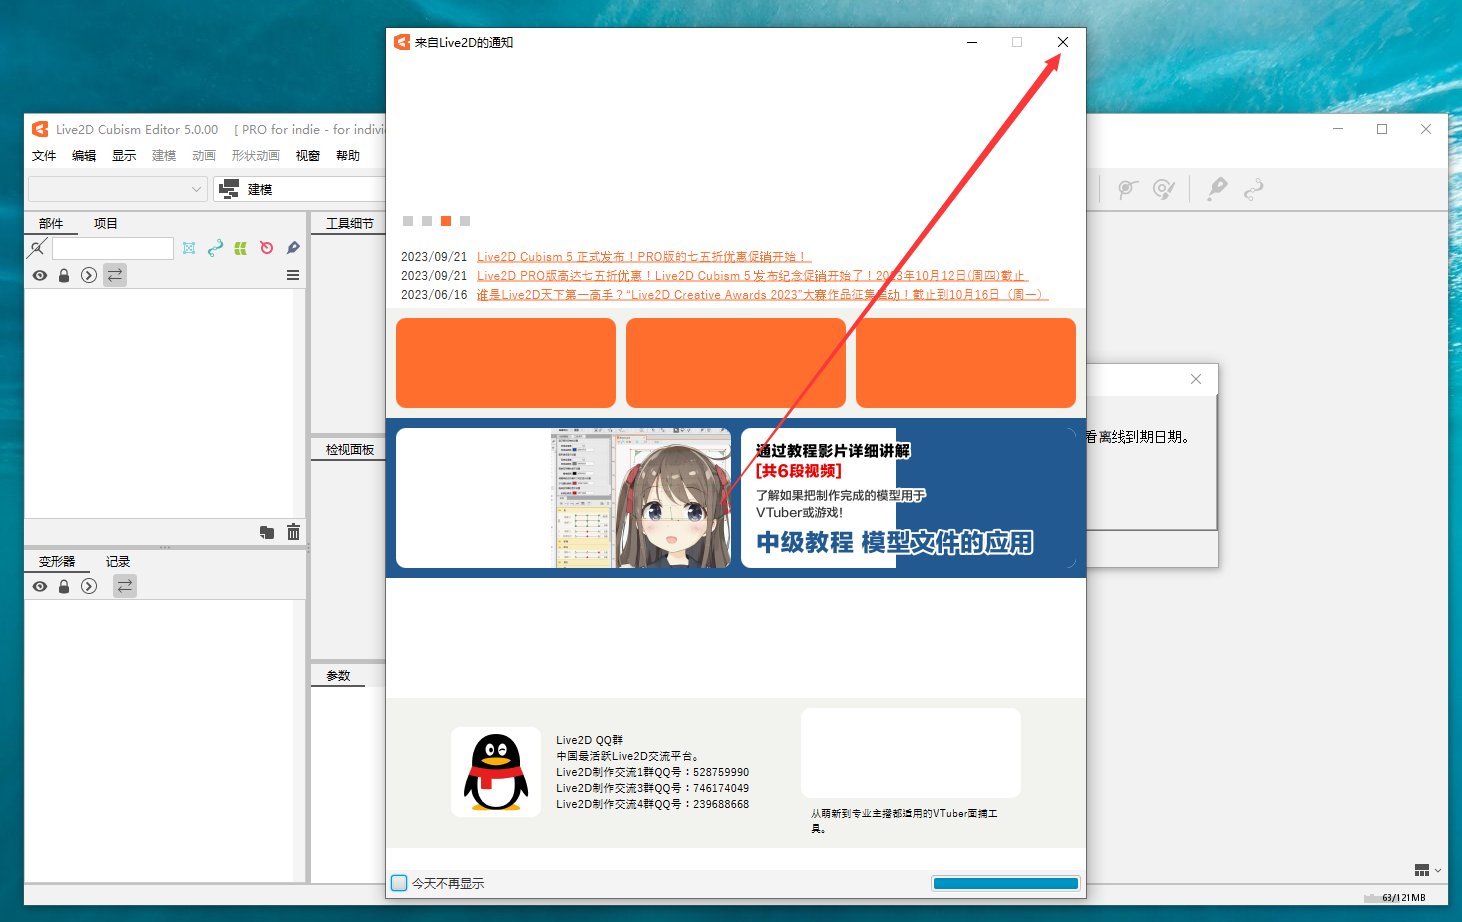Select the 参数 panel tab
This screenshot has width=1462, height=922.
click(x=339, y=676)
